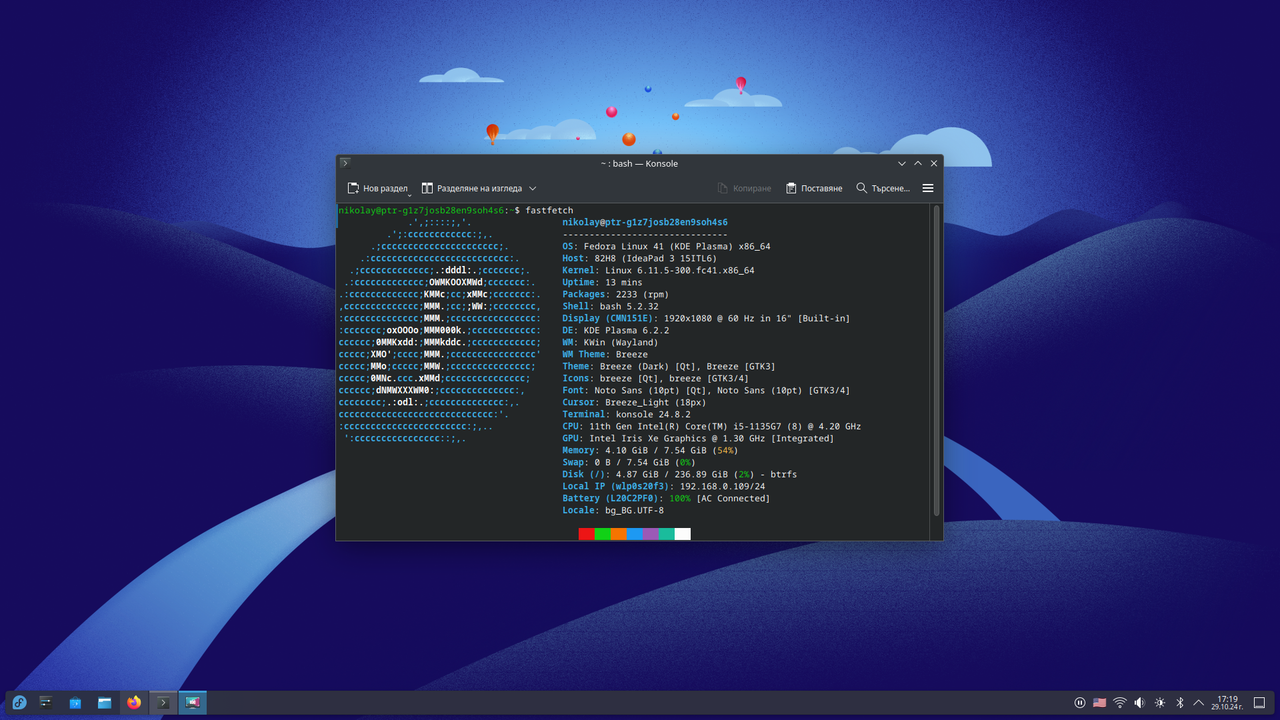This screenshot has width=1280, height=720.
Task: Click the Копиране toolbar button
Action: tap(744, 188)
